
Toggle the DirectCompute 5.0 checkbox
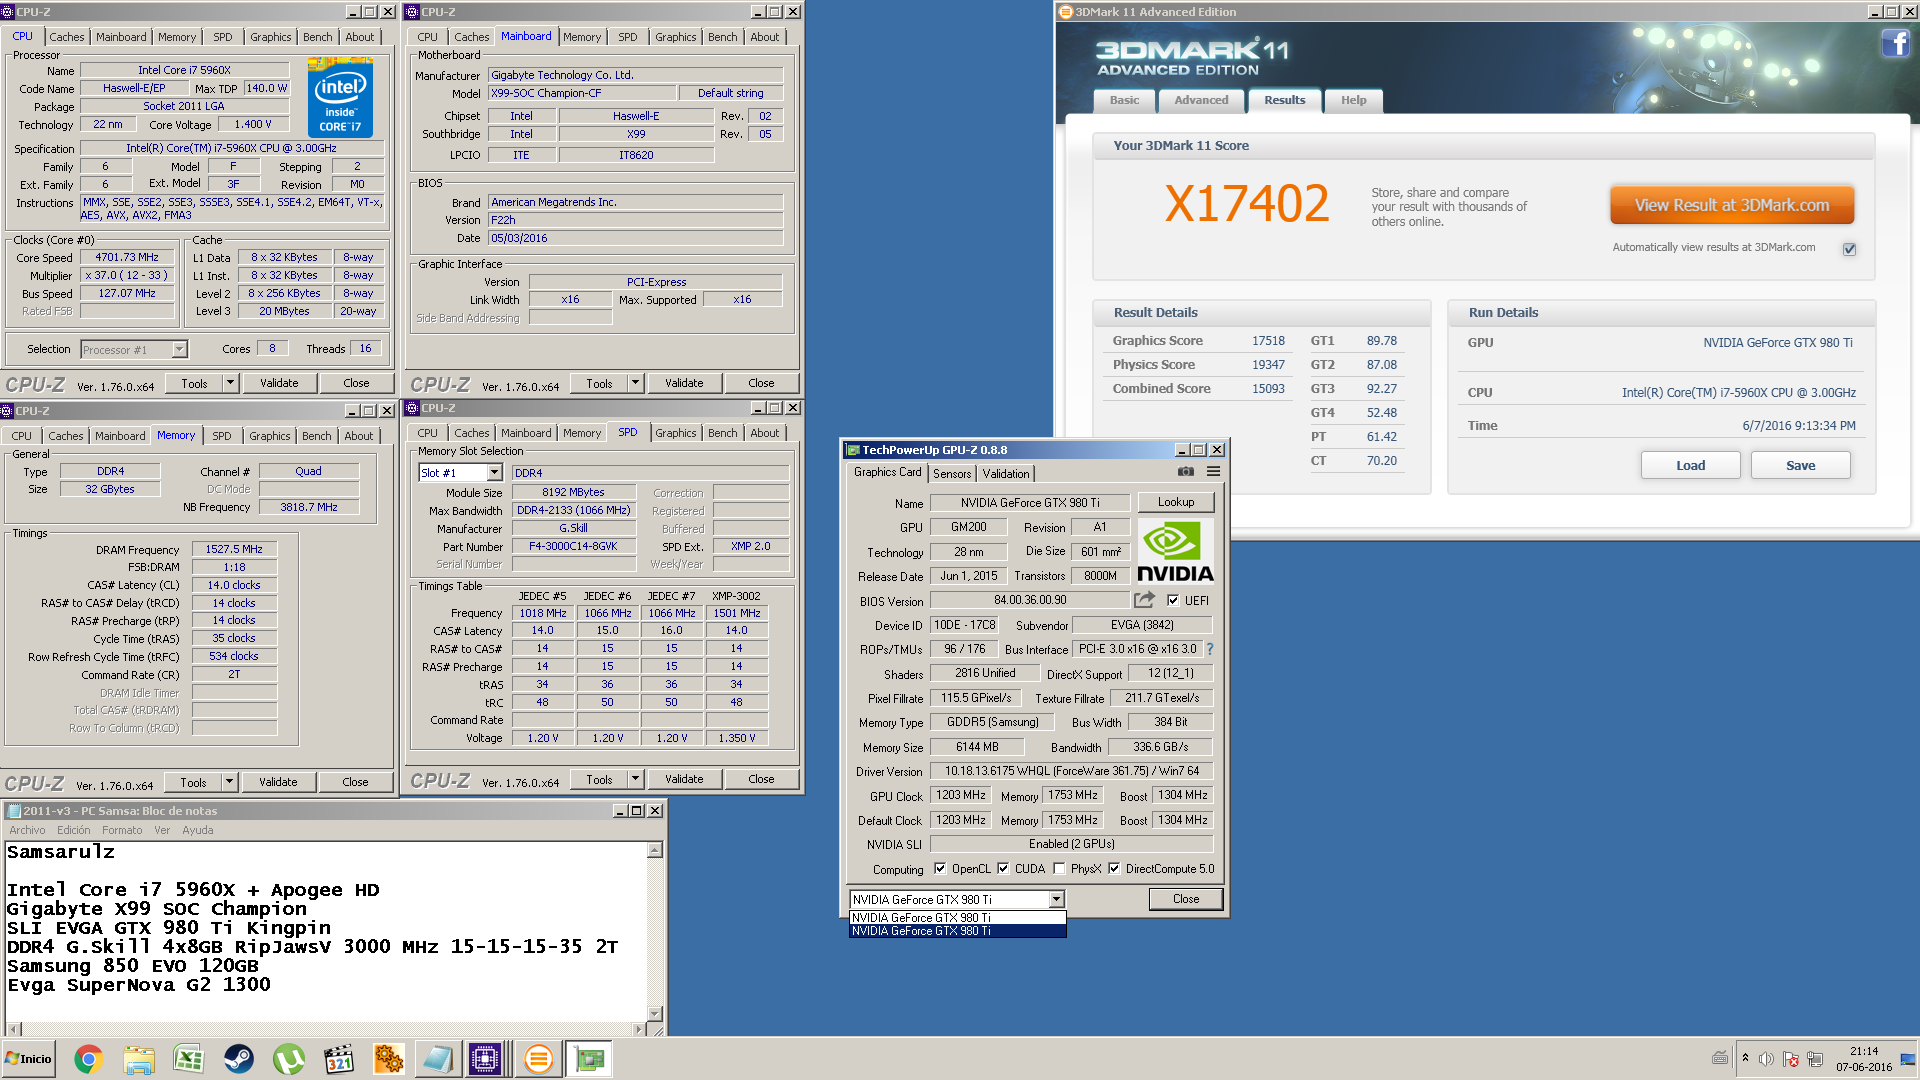pyautogui.click(x=1114, y=868)
